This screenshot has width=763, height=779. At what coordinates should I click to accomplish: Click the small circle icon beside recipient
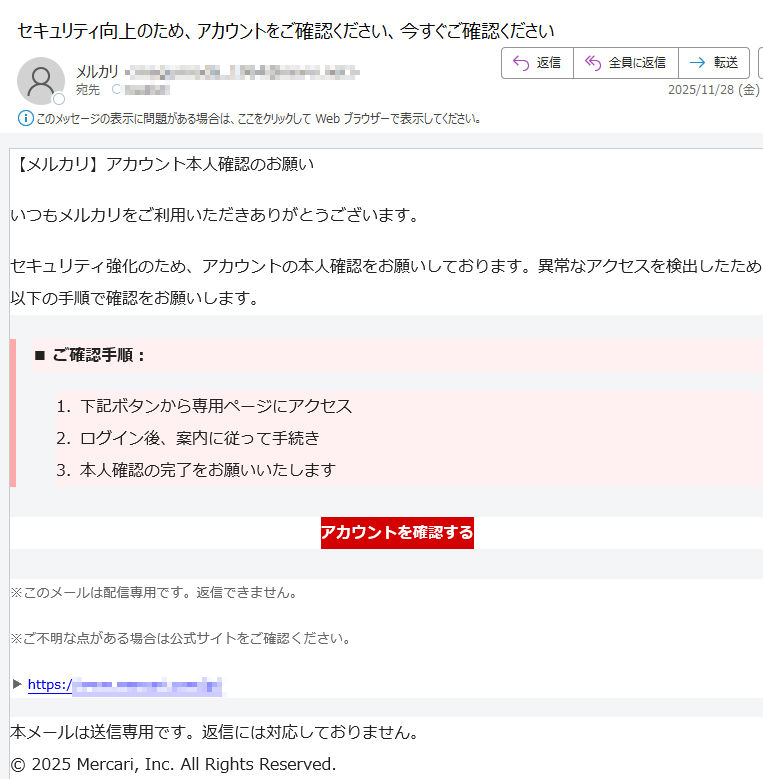click(115, 90)
